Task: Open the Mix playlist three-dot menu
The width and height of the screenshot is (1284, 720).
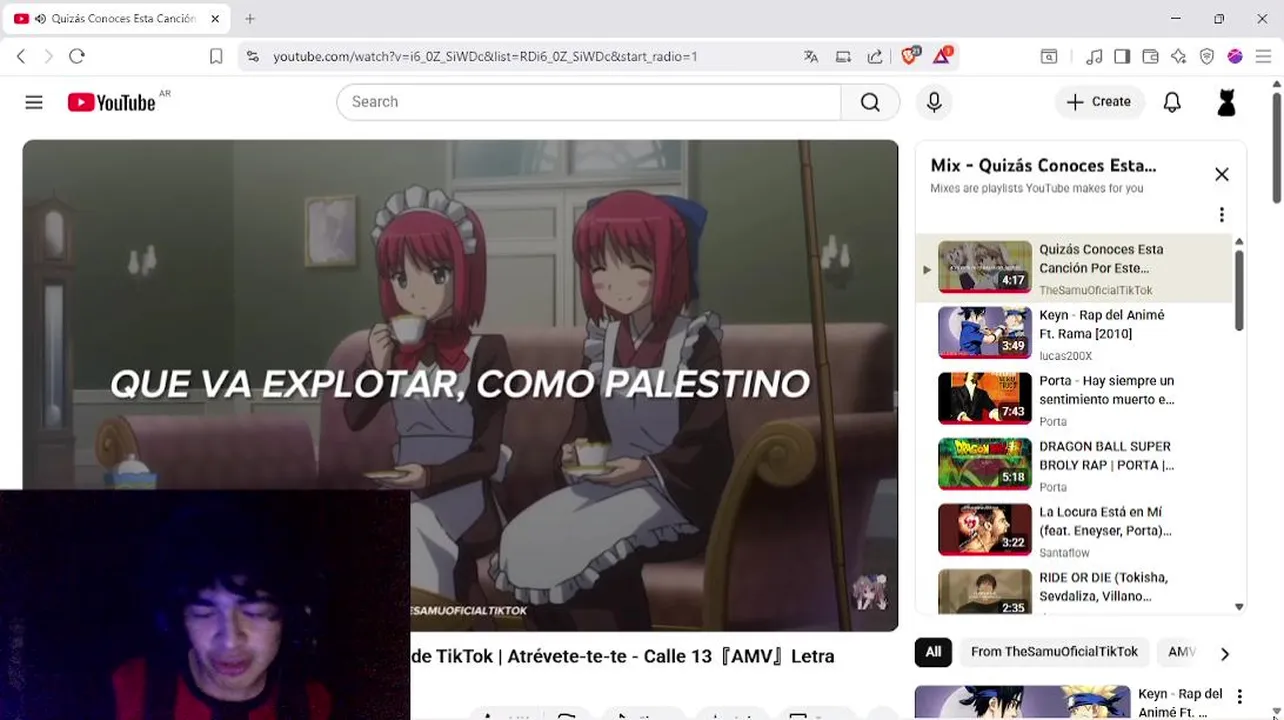Action: click(1221, 215)
